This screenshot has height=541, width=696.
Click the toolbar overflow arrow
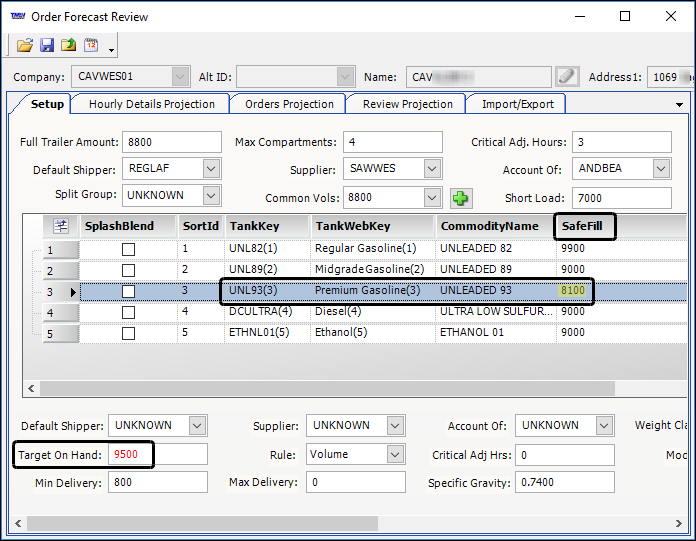pos(111,49)
